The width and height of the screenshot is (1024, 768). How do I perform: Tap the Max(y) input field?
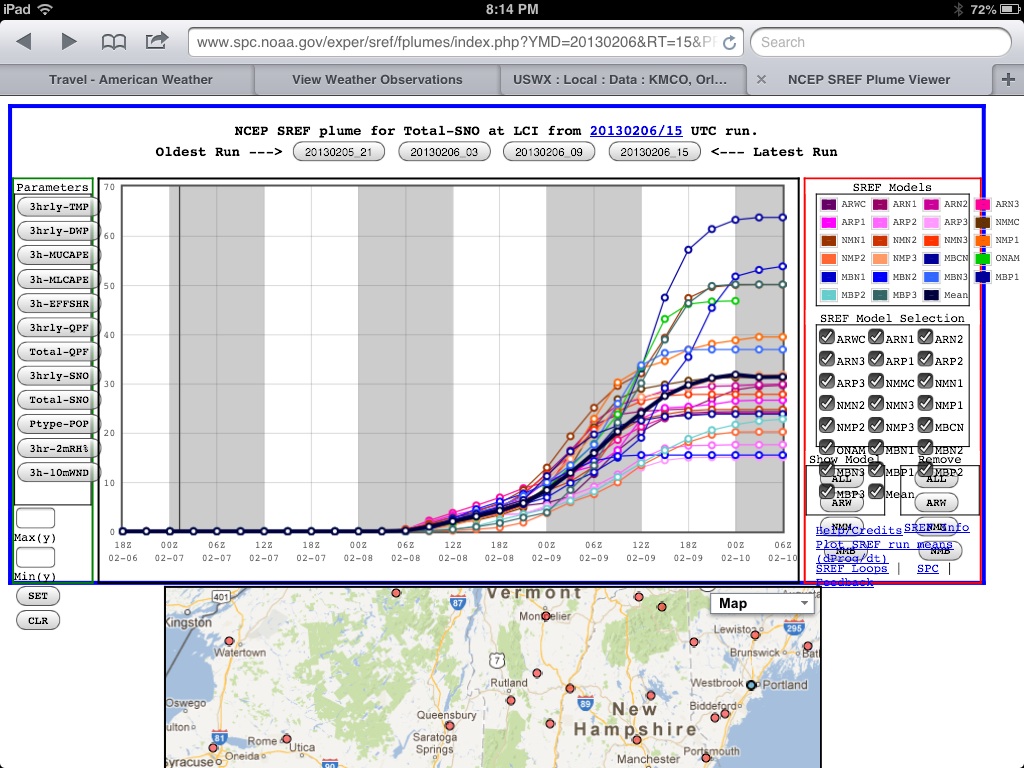pyautogui.click(x=36, y=518)
